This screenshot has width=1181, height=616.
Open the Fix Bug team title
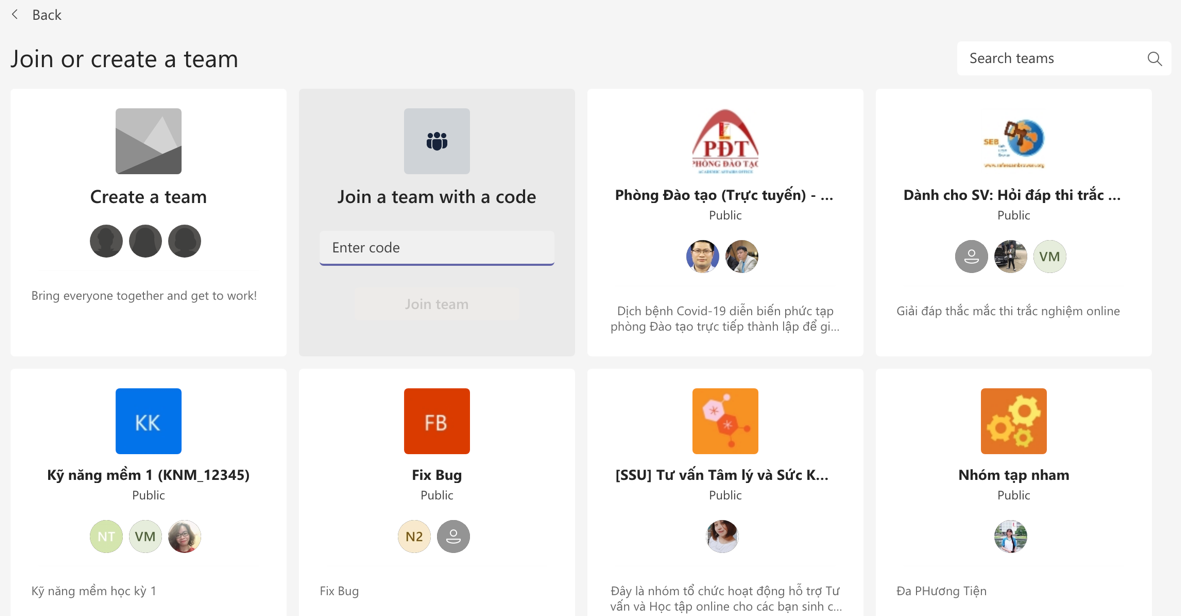point(436,475)
